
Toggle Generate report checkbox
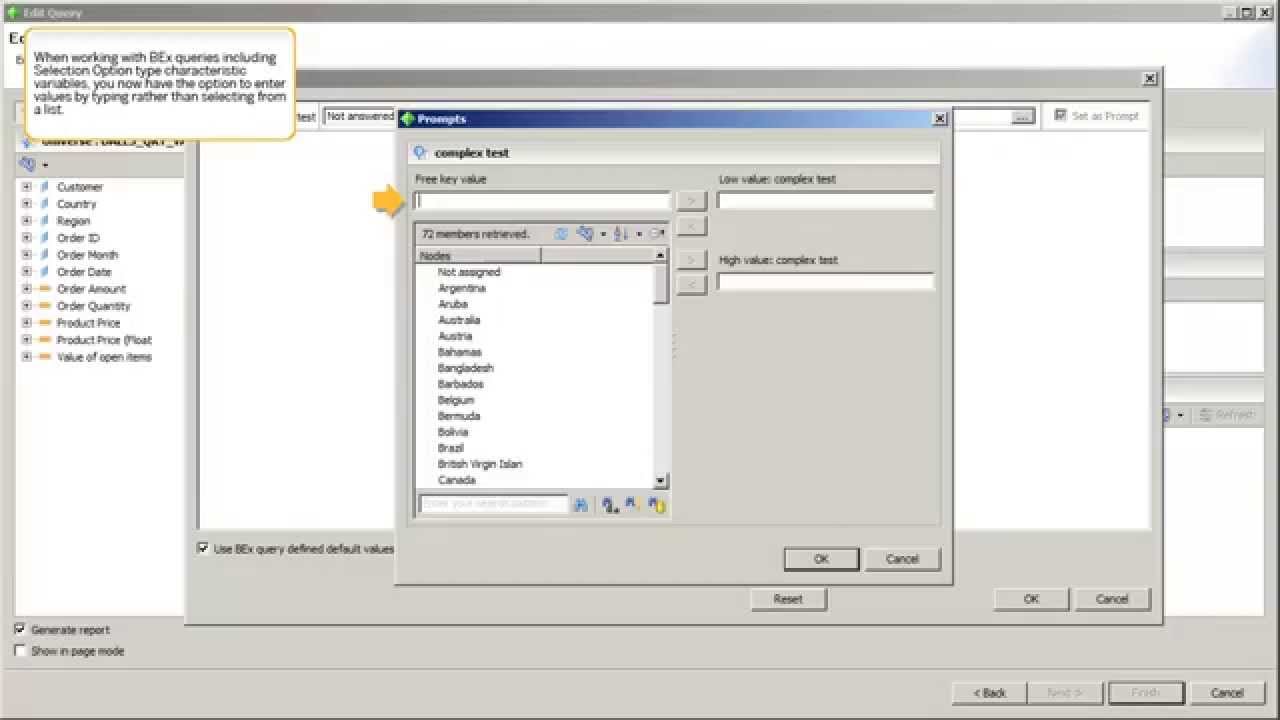point(20,629)
